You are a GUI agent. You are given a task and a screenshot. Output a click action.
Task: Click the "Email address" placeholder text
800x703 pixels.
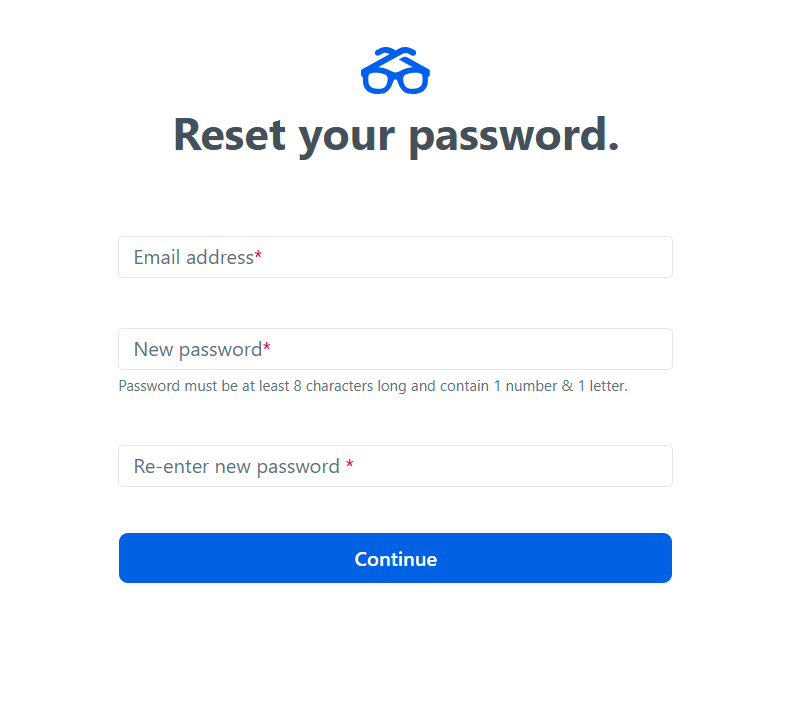[x=193, y=257]
